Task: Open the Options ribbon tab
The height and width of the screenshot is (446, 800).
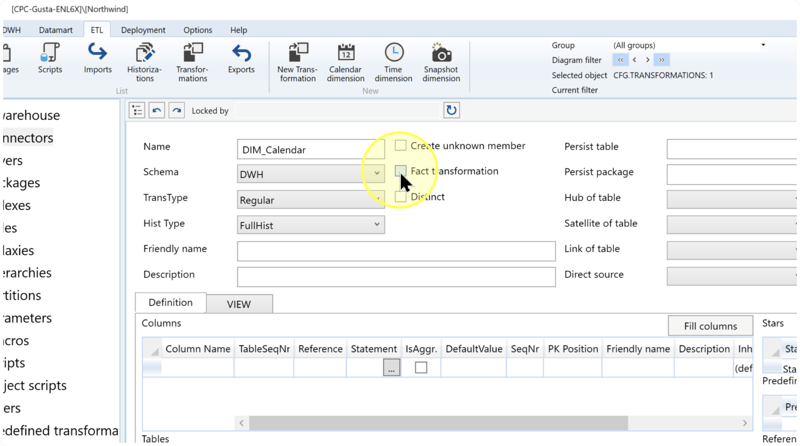Action: pos(197,30)
